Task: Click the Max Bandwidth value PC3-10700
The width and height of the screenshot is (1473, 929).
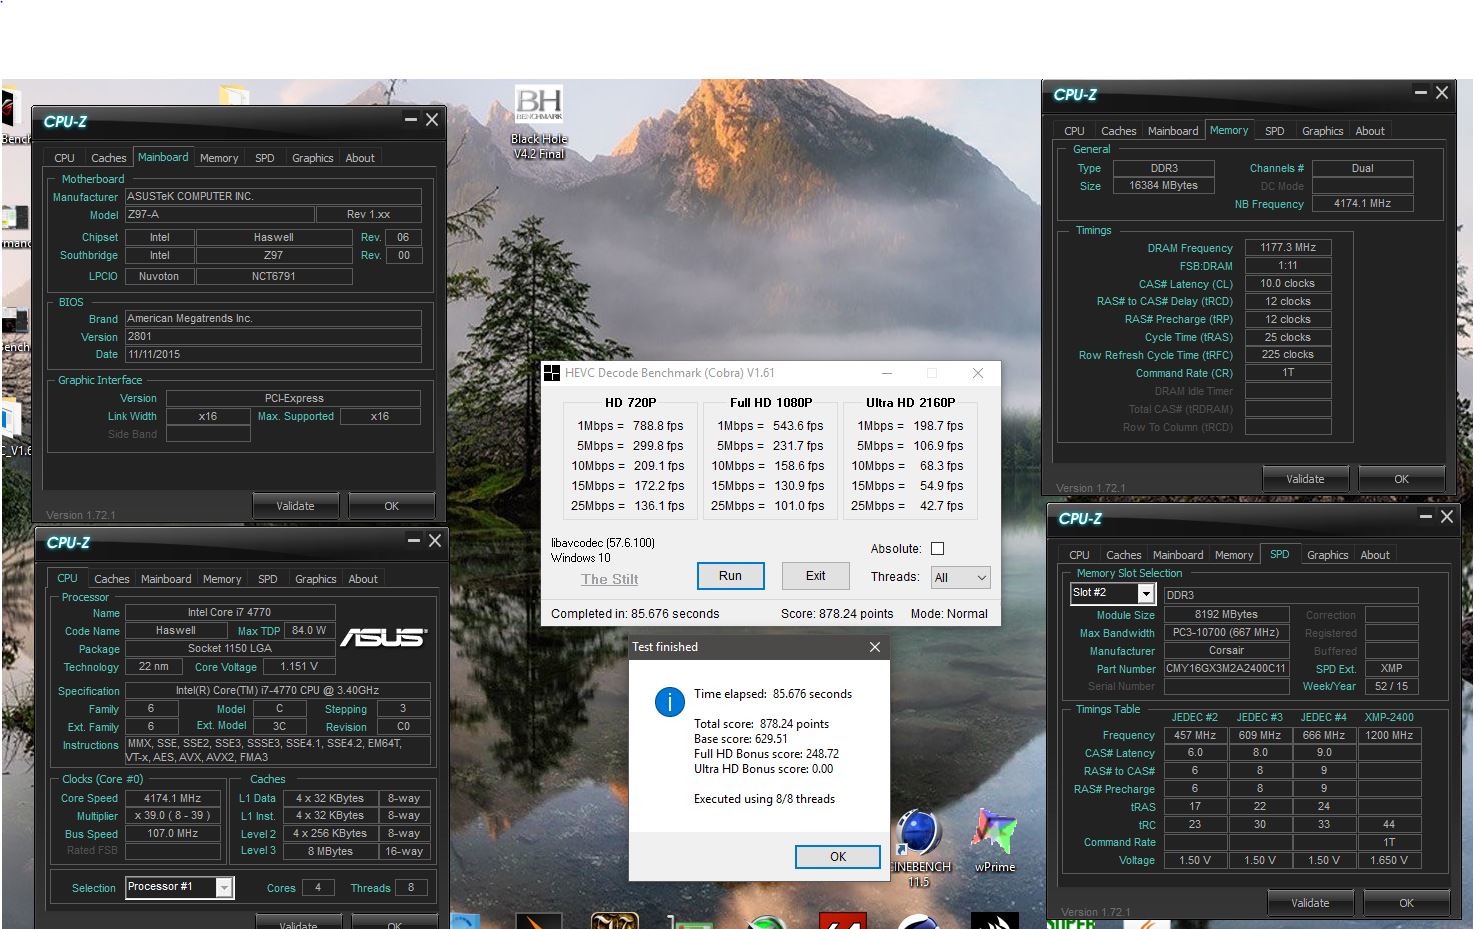Action: pos(1226,632)
